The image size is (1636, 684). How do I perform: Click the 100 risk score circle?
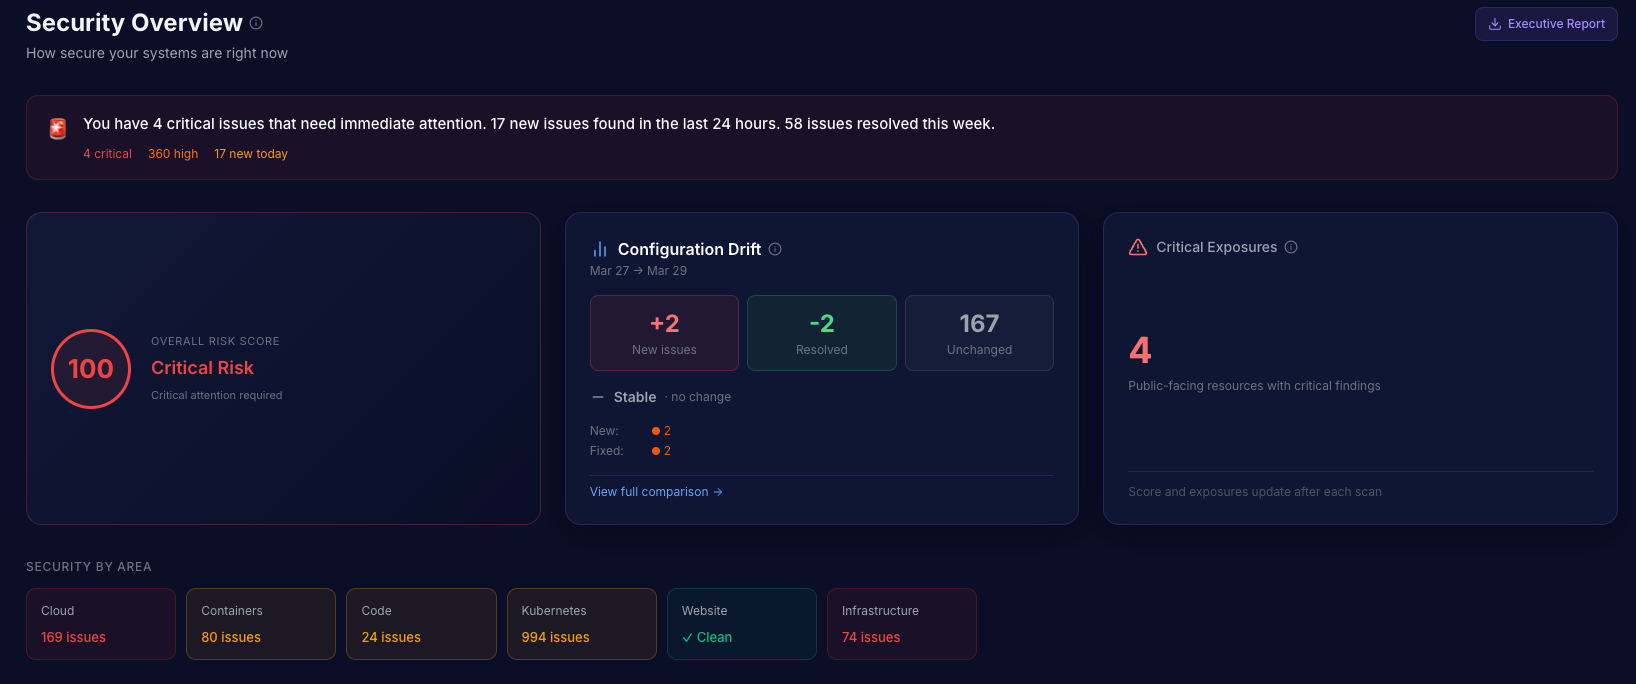(91, 369)
